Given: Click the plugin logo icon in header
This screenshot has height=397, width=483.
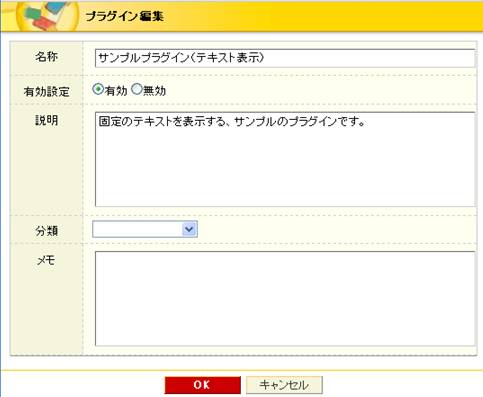Looking at the screenshot, I should pyautogui.click(x=47, y=16).
